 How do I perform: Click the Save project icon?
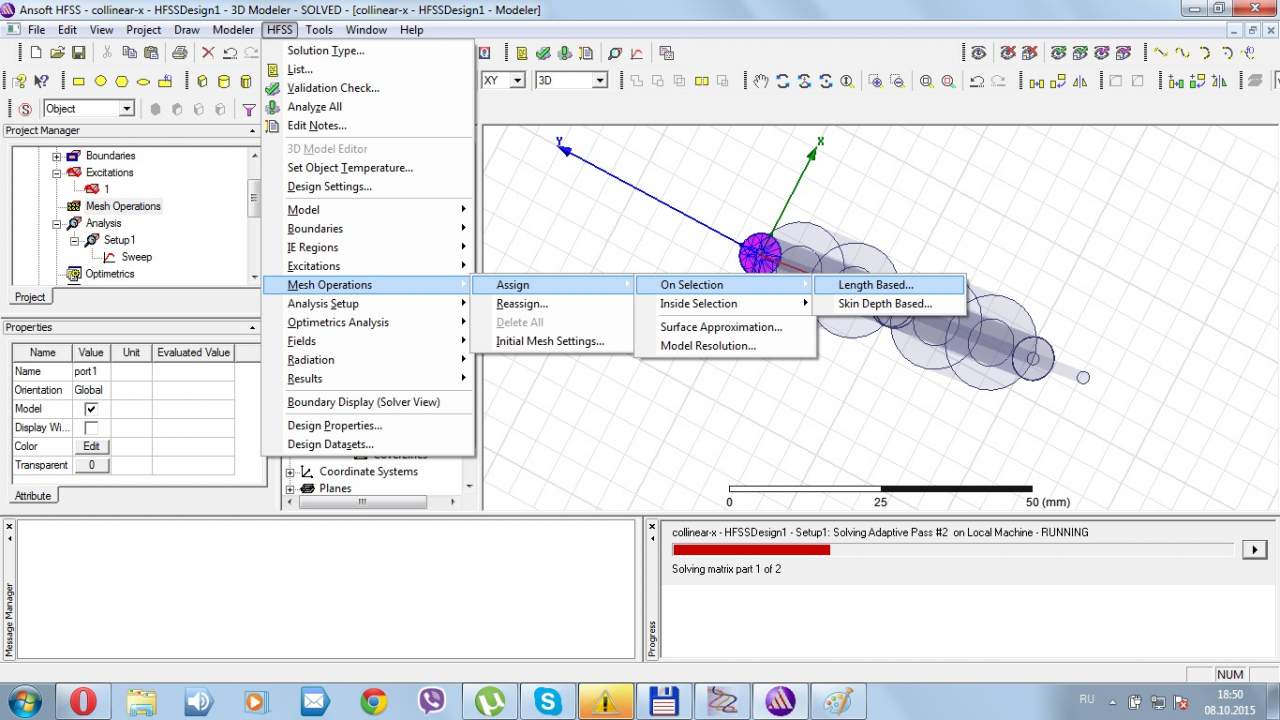(x=79, y=53)
